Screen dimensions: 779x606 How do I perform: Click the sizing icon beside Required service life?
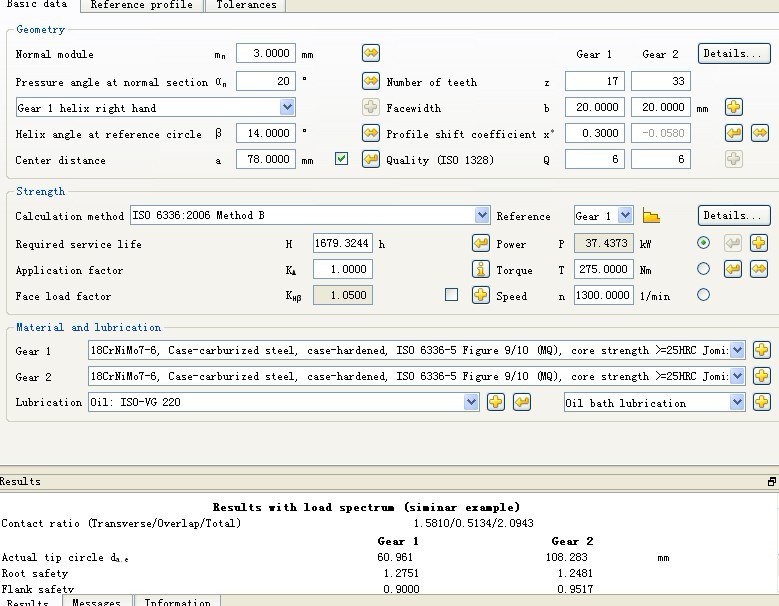point(480,243)
